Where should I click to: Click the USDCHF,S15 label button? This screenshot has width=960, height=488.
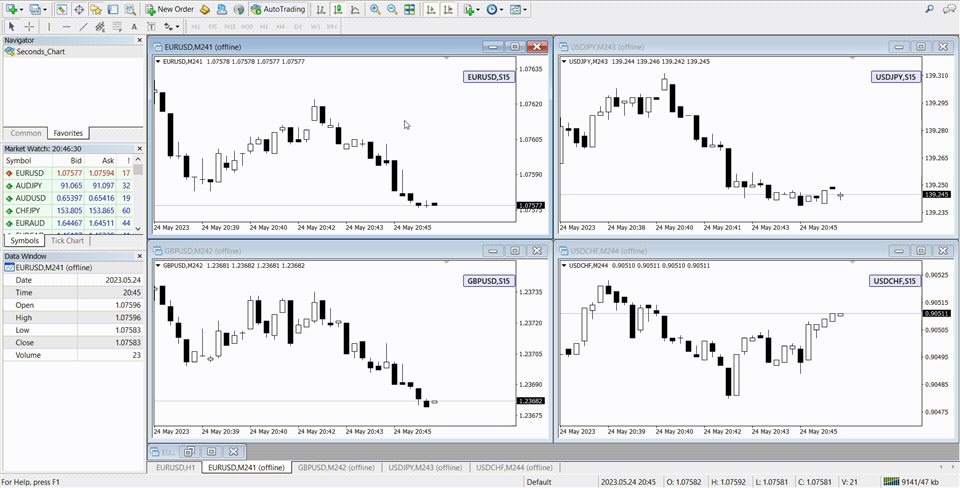click(x=895, y=280)
